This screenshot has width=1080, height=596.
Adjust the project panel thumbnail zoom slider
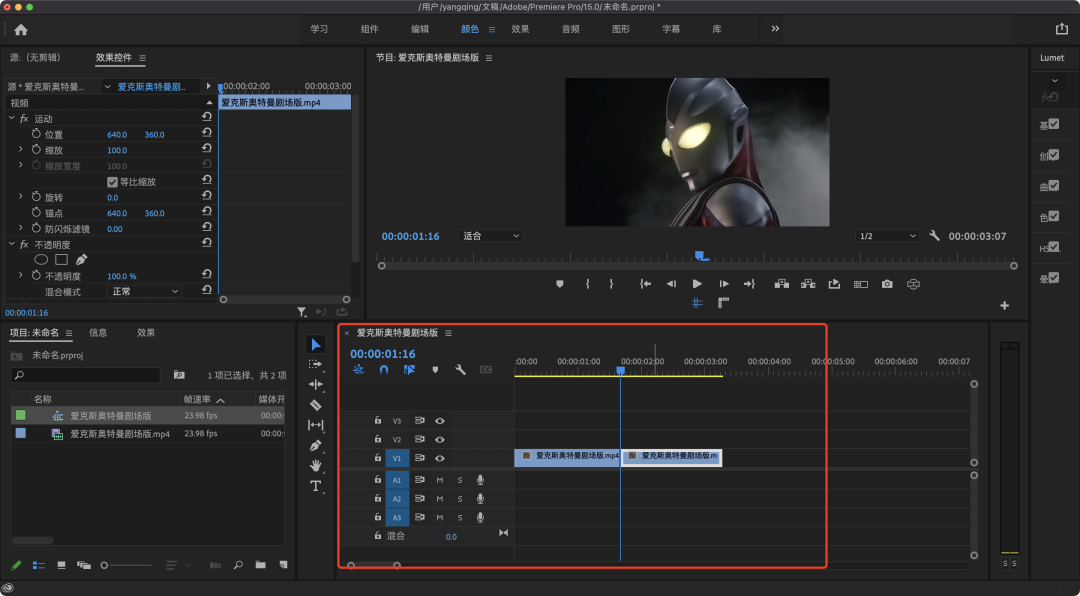pos(126,565)
